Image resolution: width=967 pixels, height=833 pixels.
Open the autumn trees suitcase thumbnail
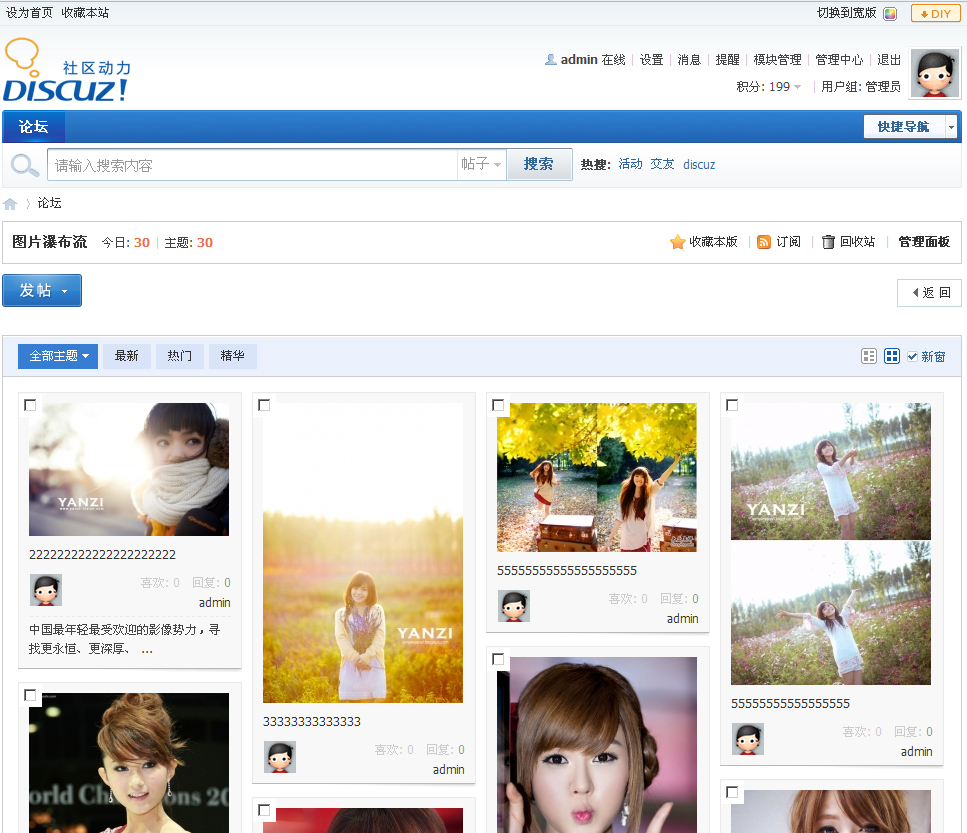click(597, 477)
